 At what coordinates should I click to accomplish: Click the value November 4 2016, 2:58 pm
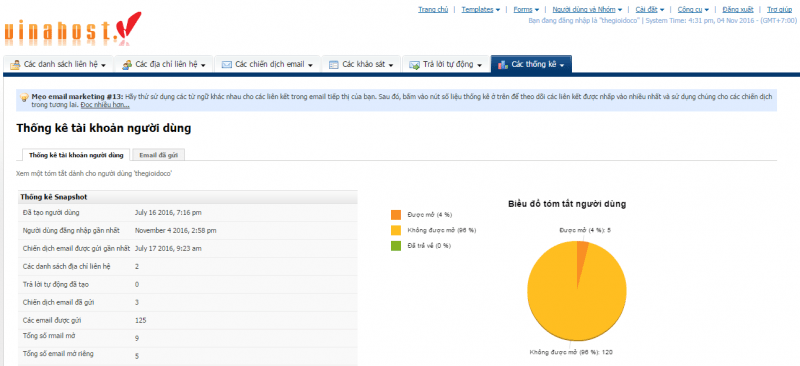click(176, 231)
